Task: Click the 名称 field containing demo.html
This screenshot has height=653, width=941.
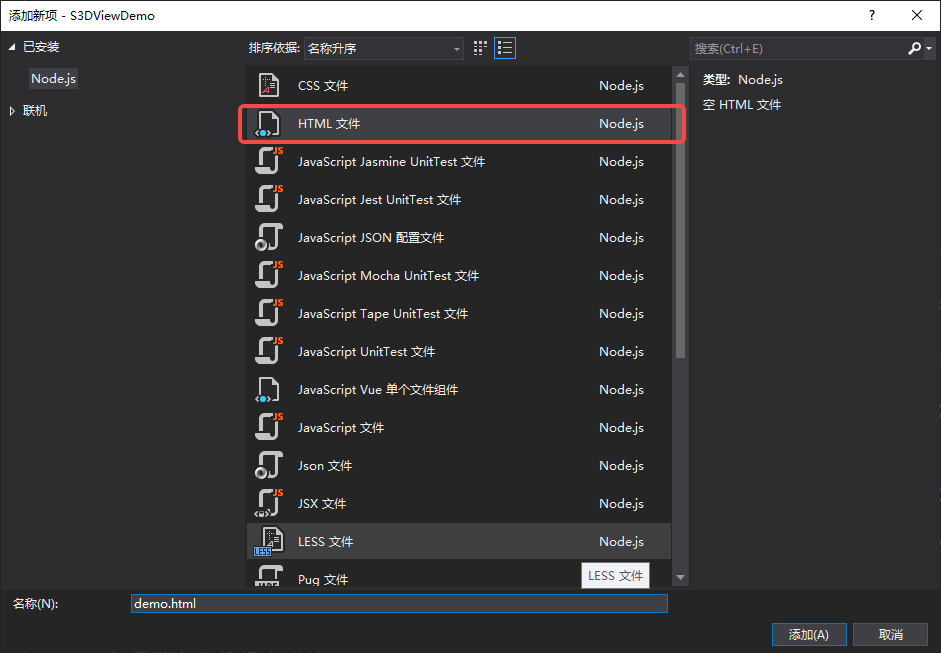Action: (x=399, y=604)
